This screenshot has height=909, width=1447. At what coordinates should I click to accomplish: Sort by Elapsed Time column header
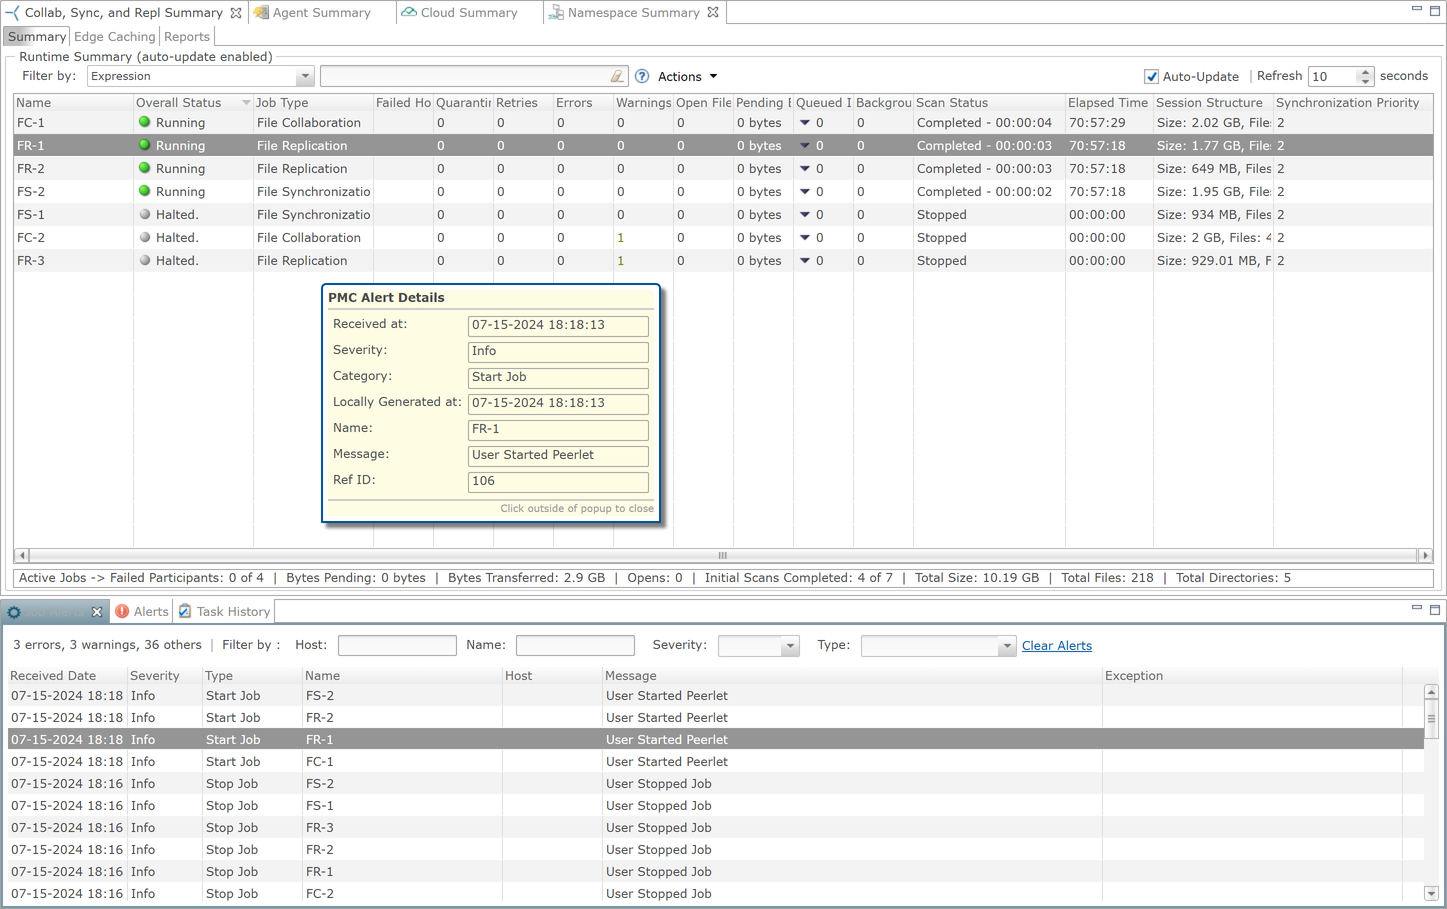click(1108, 103)
